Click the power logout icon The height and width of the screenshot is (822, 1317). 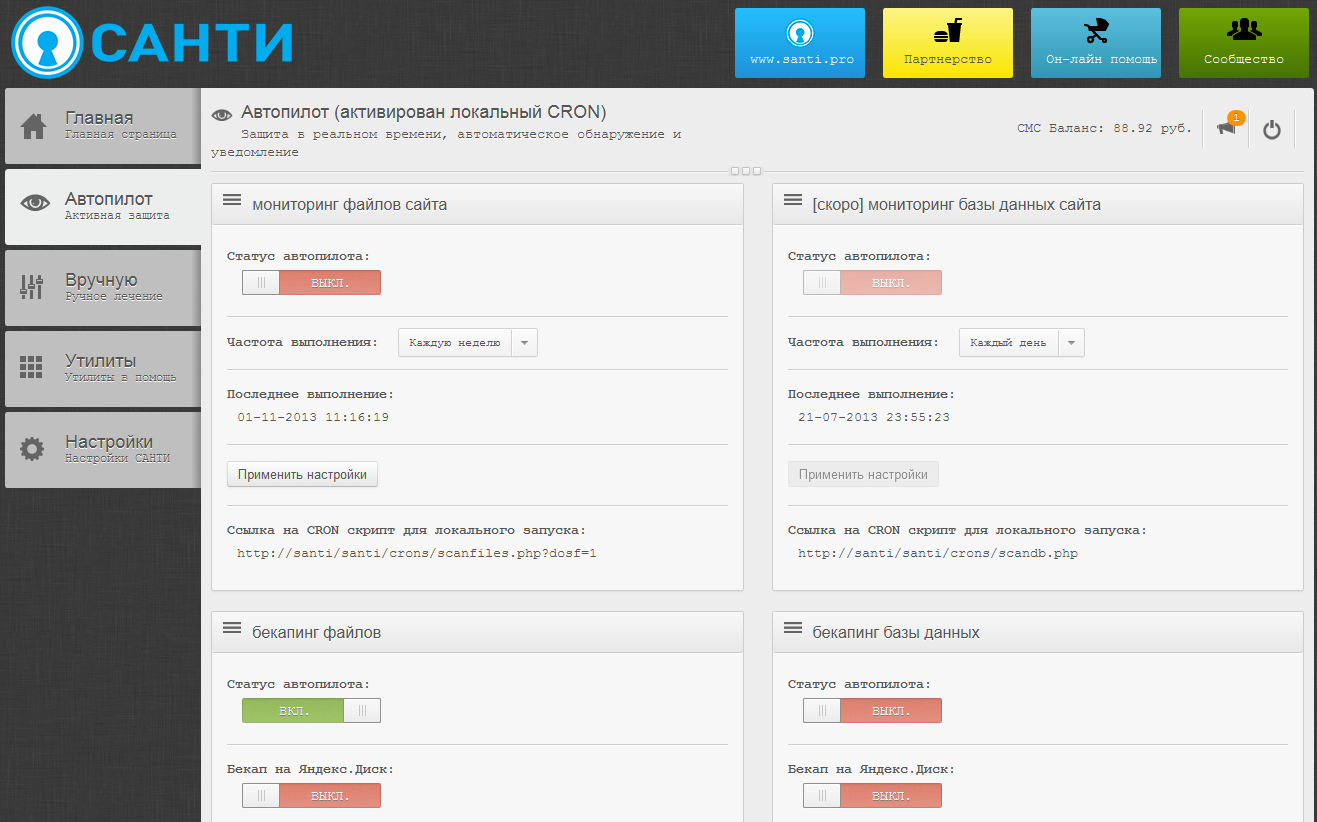pos(1272,129)
